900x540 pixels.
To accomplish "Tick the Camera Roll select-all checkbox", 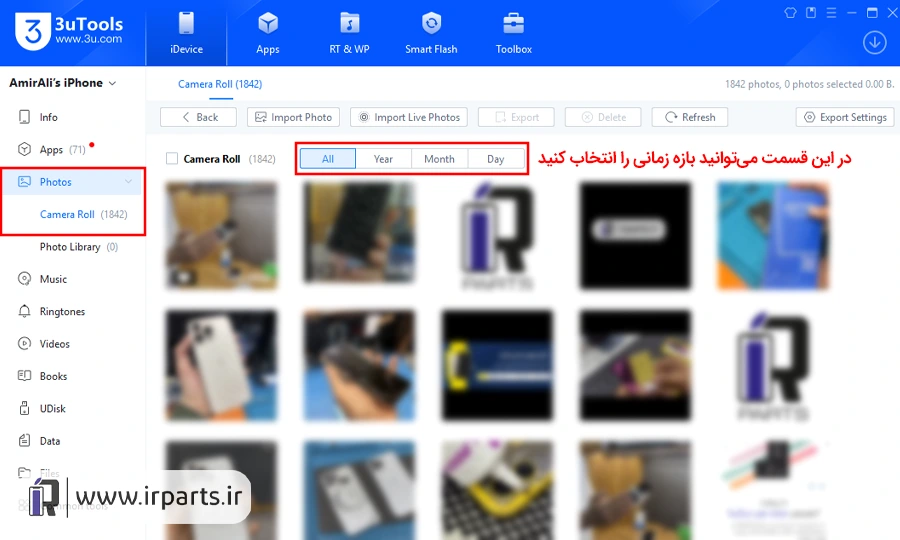I will (172, 158).
